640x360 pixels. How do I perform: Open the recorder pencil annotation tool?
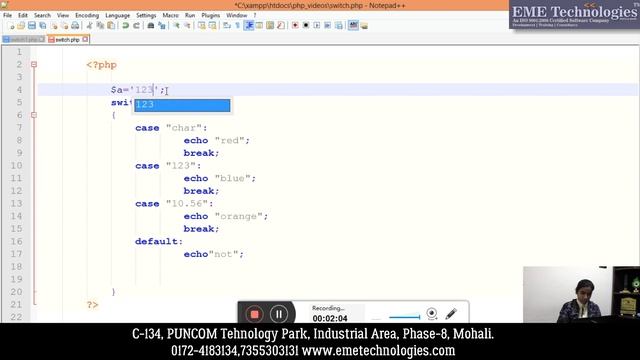pos(451,313)
